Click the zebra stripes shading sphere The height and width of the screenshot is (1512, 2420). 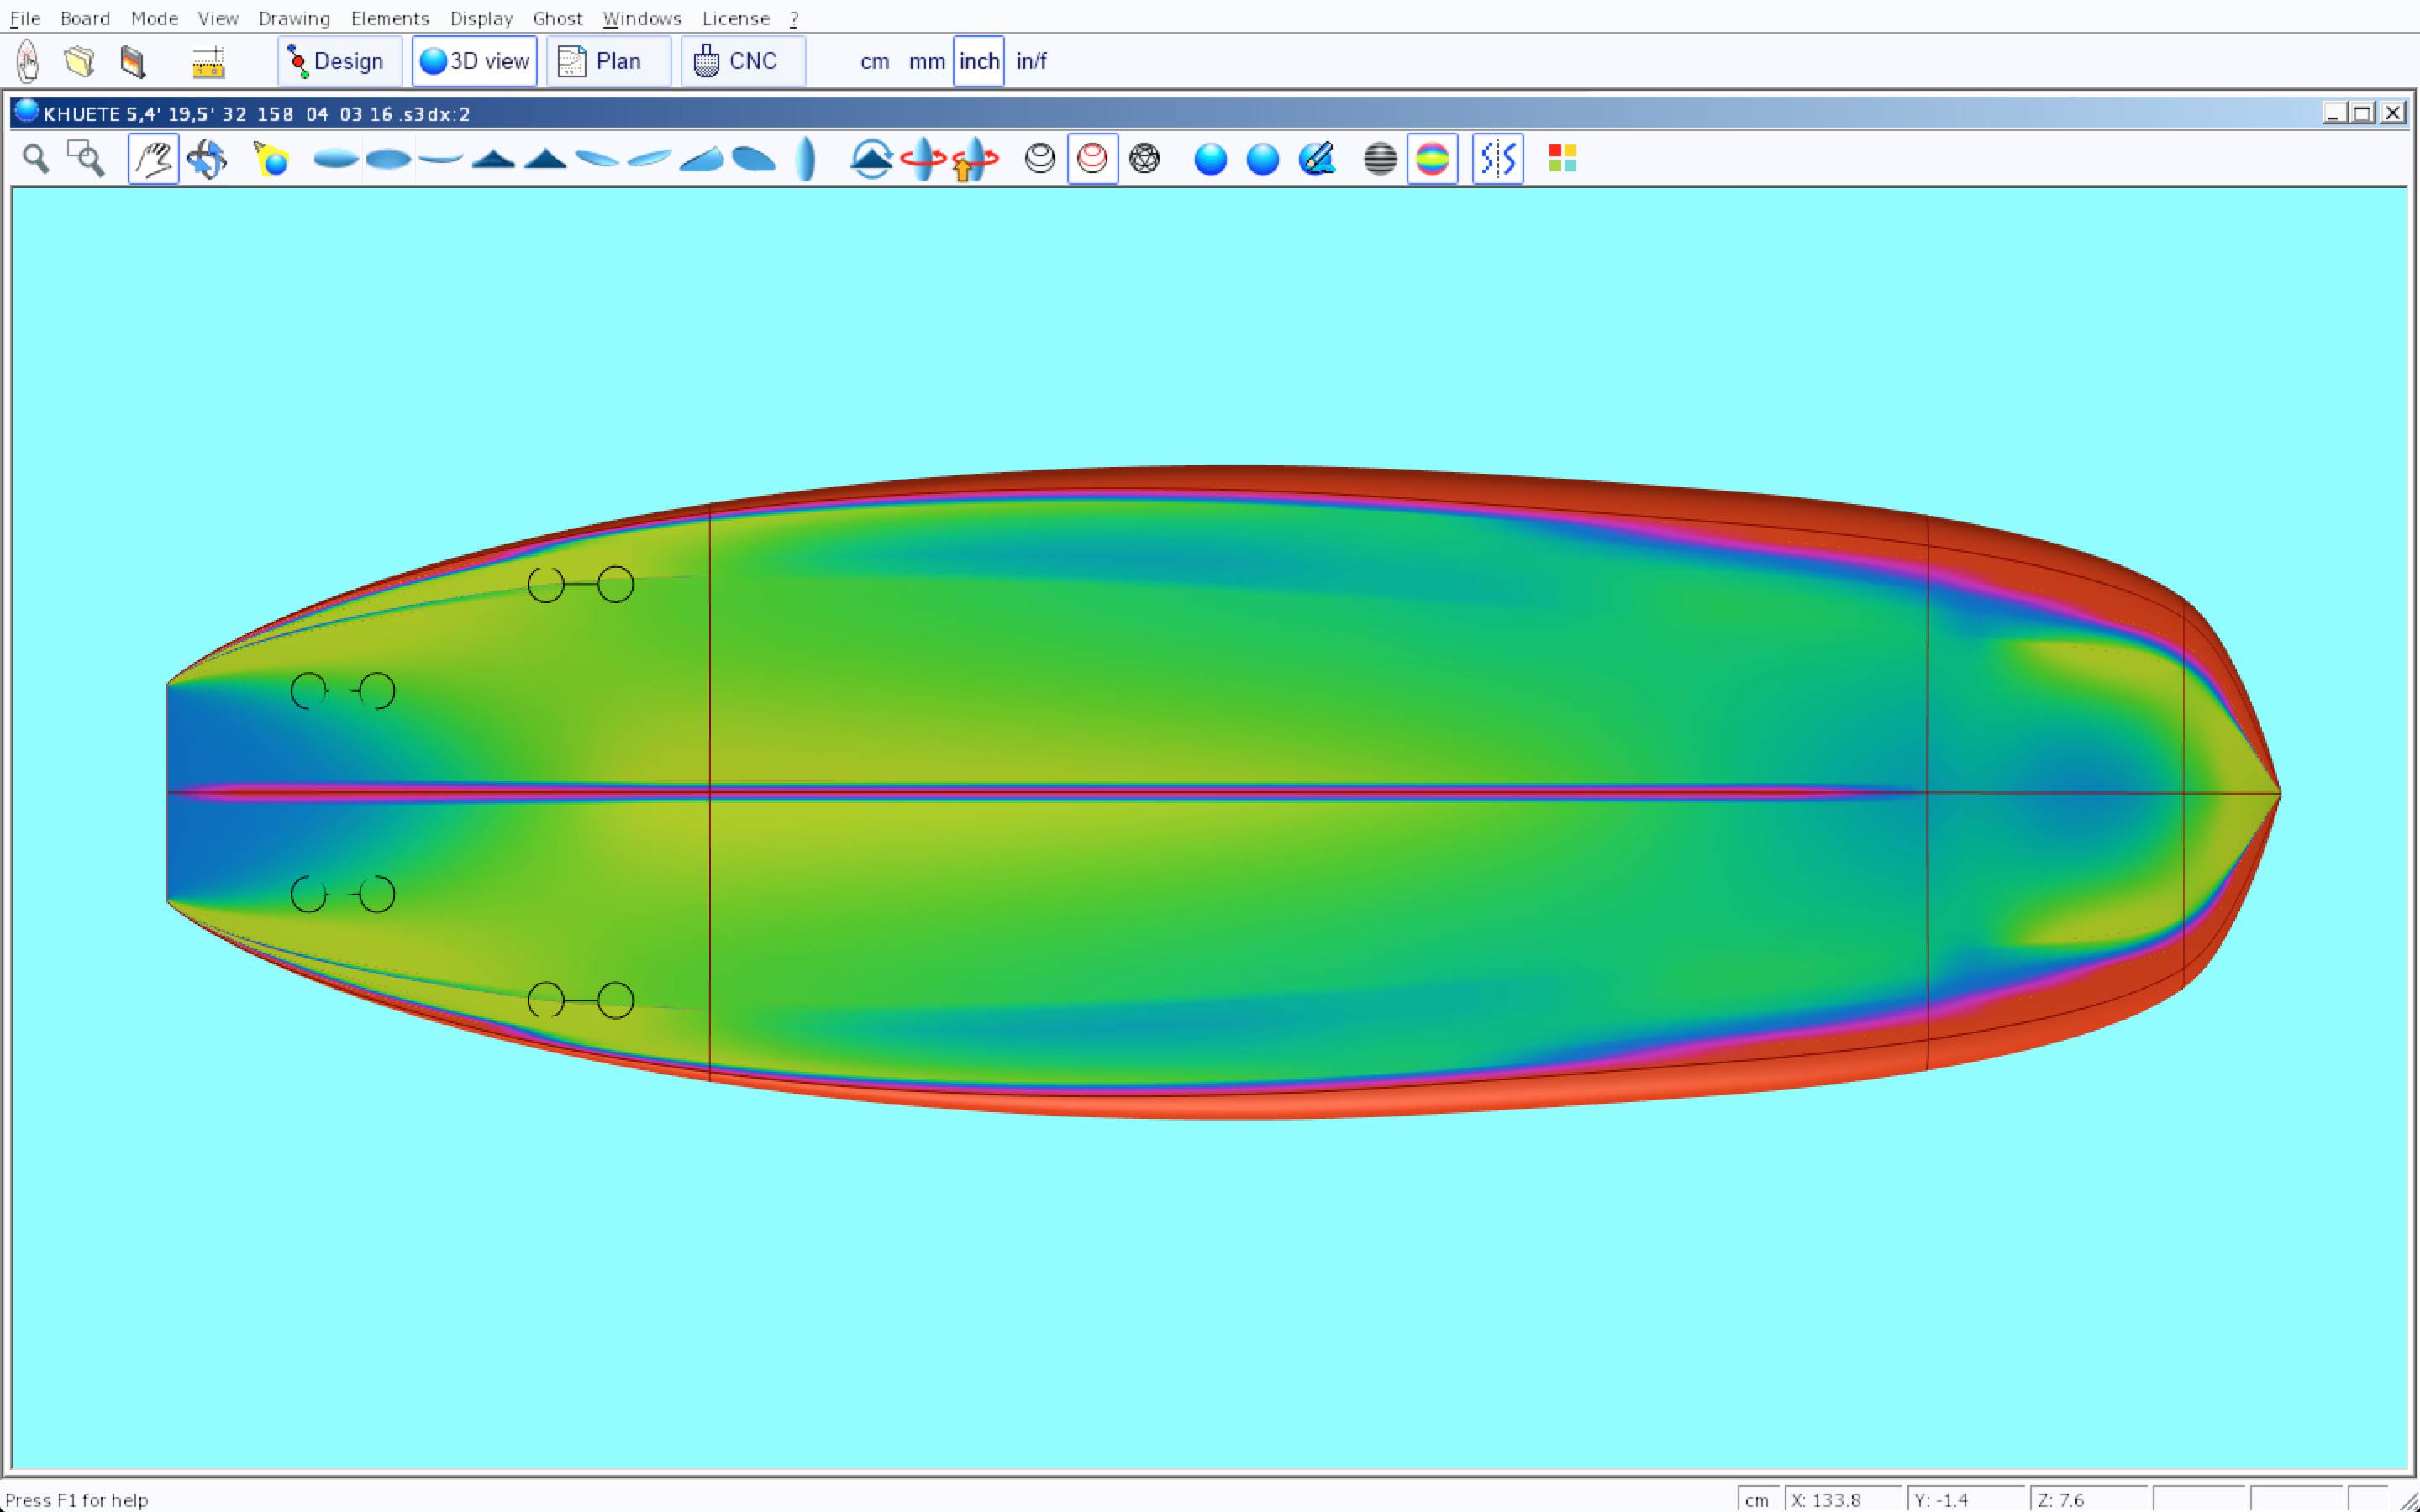1380,159
